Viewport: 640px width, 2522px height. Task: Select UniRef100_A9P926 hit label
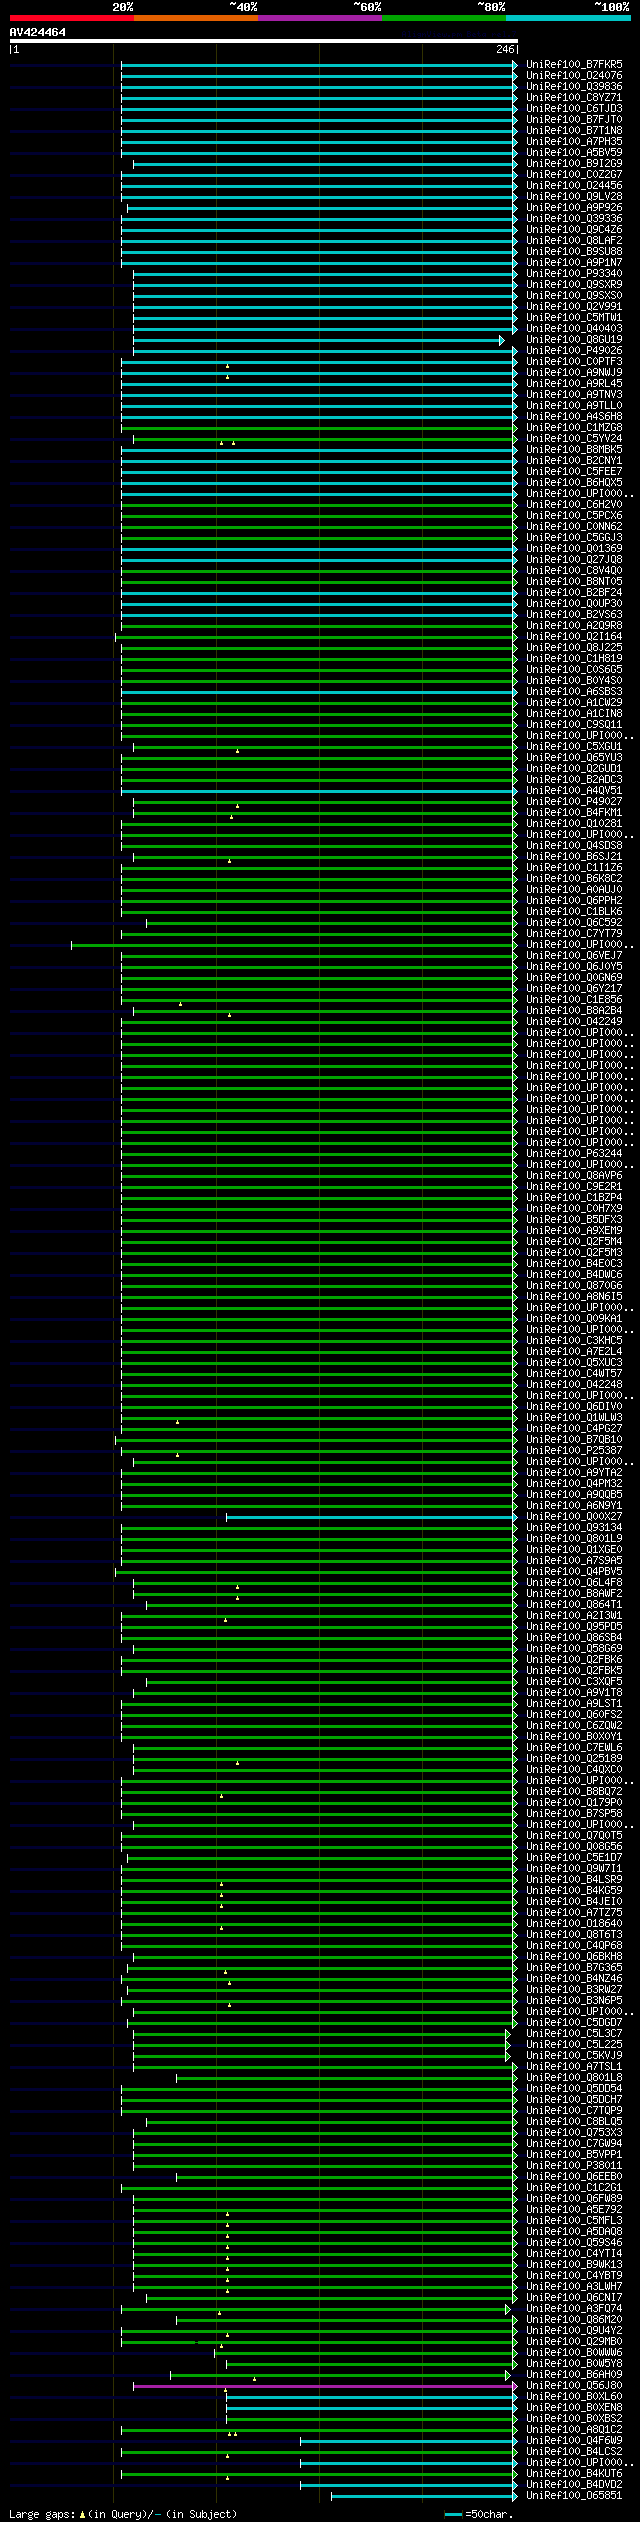click(574, 208)
